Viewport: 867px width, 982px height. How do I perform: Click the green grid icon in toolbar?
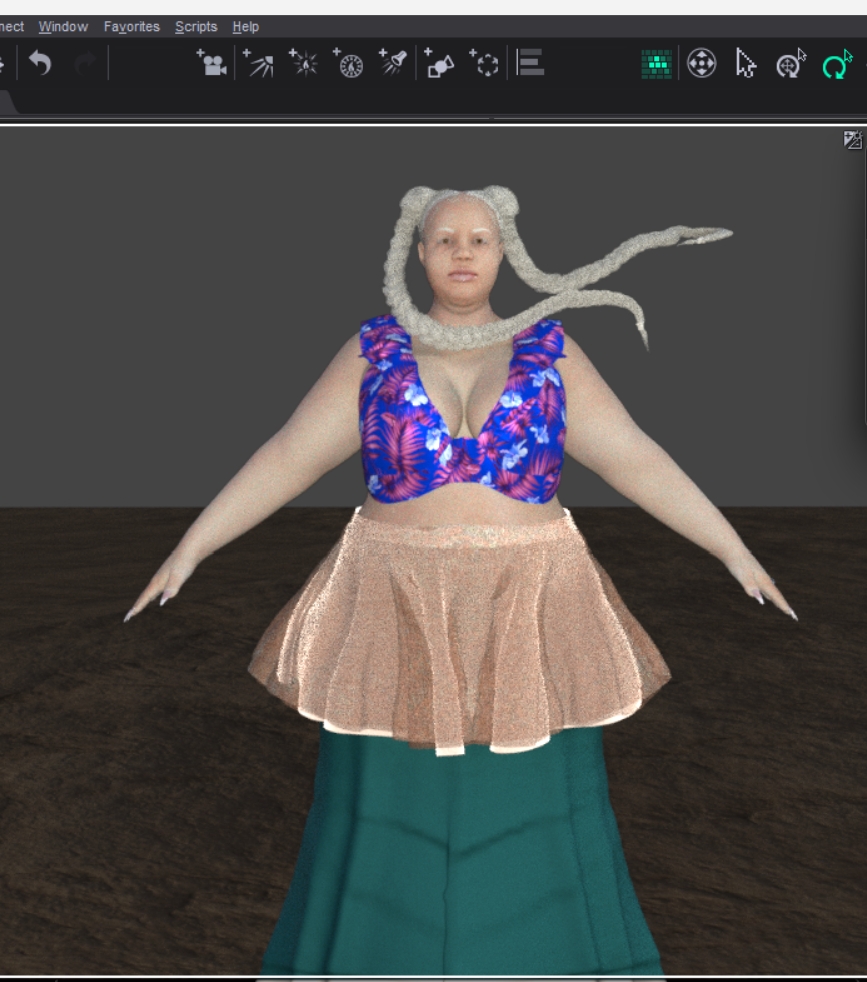click(x=656, y=65)
